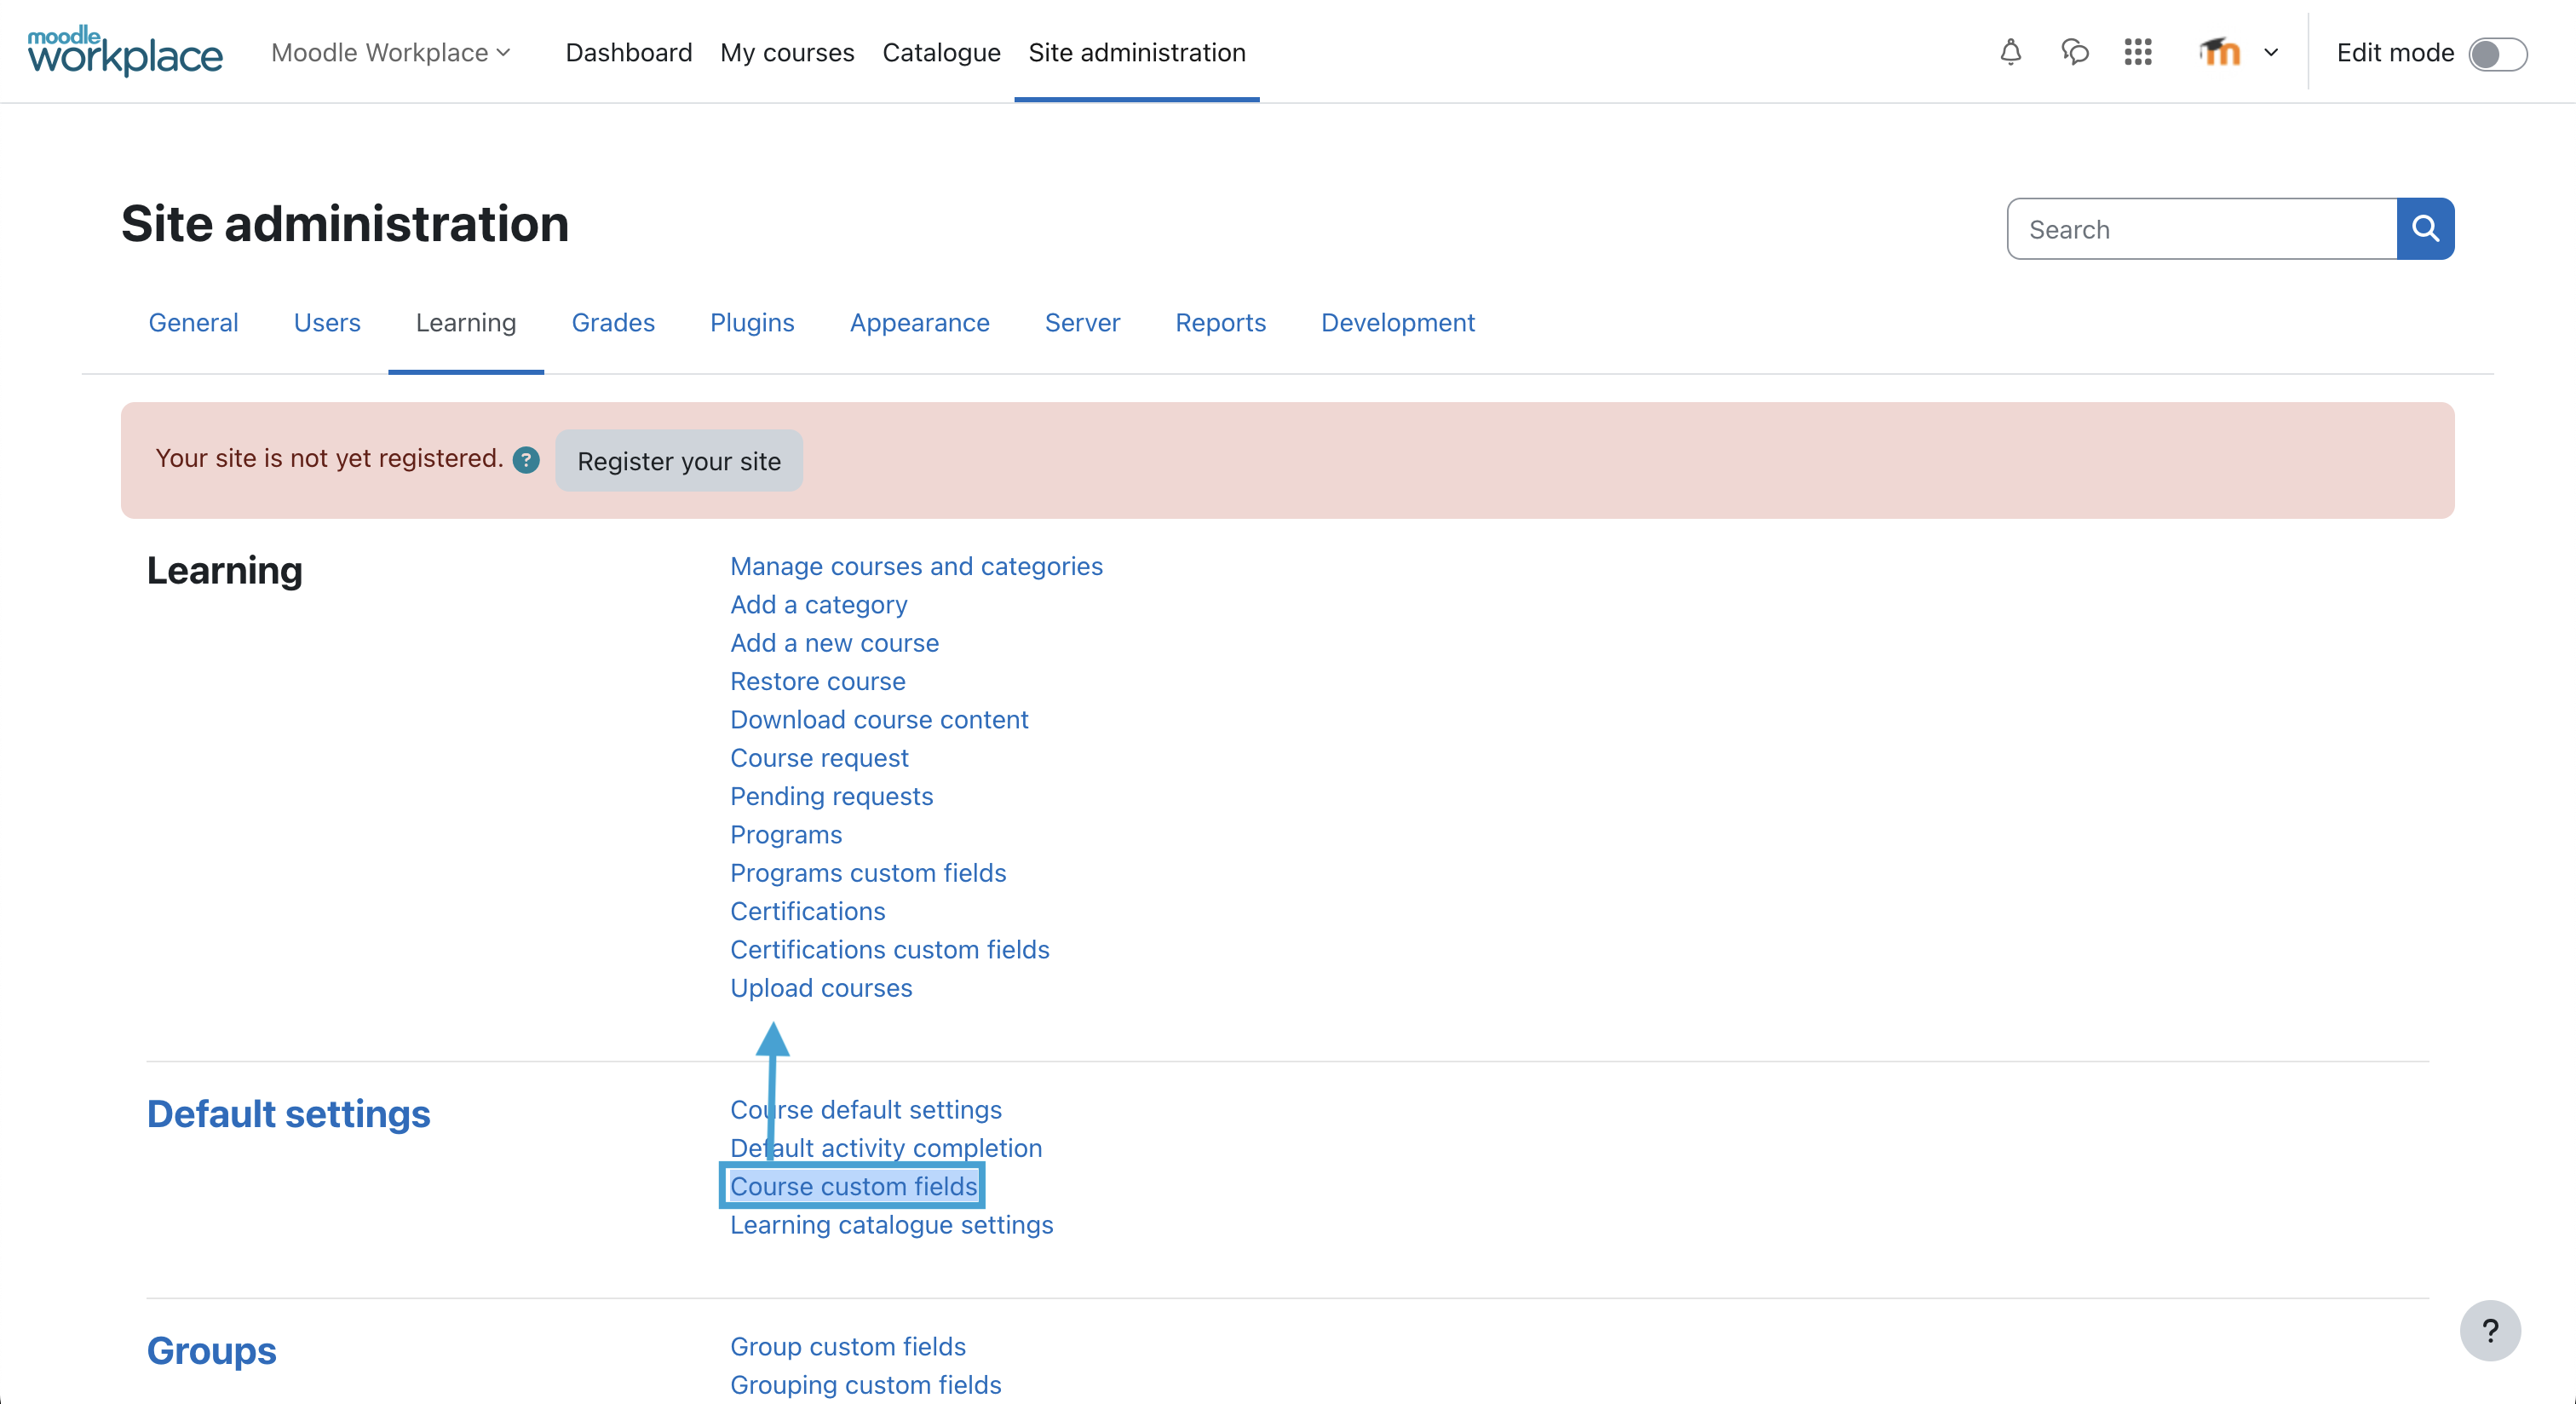Open the Restore course link
Image resolution: width=2576 pixels, height=1404 pixels.
818,681
